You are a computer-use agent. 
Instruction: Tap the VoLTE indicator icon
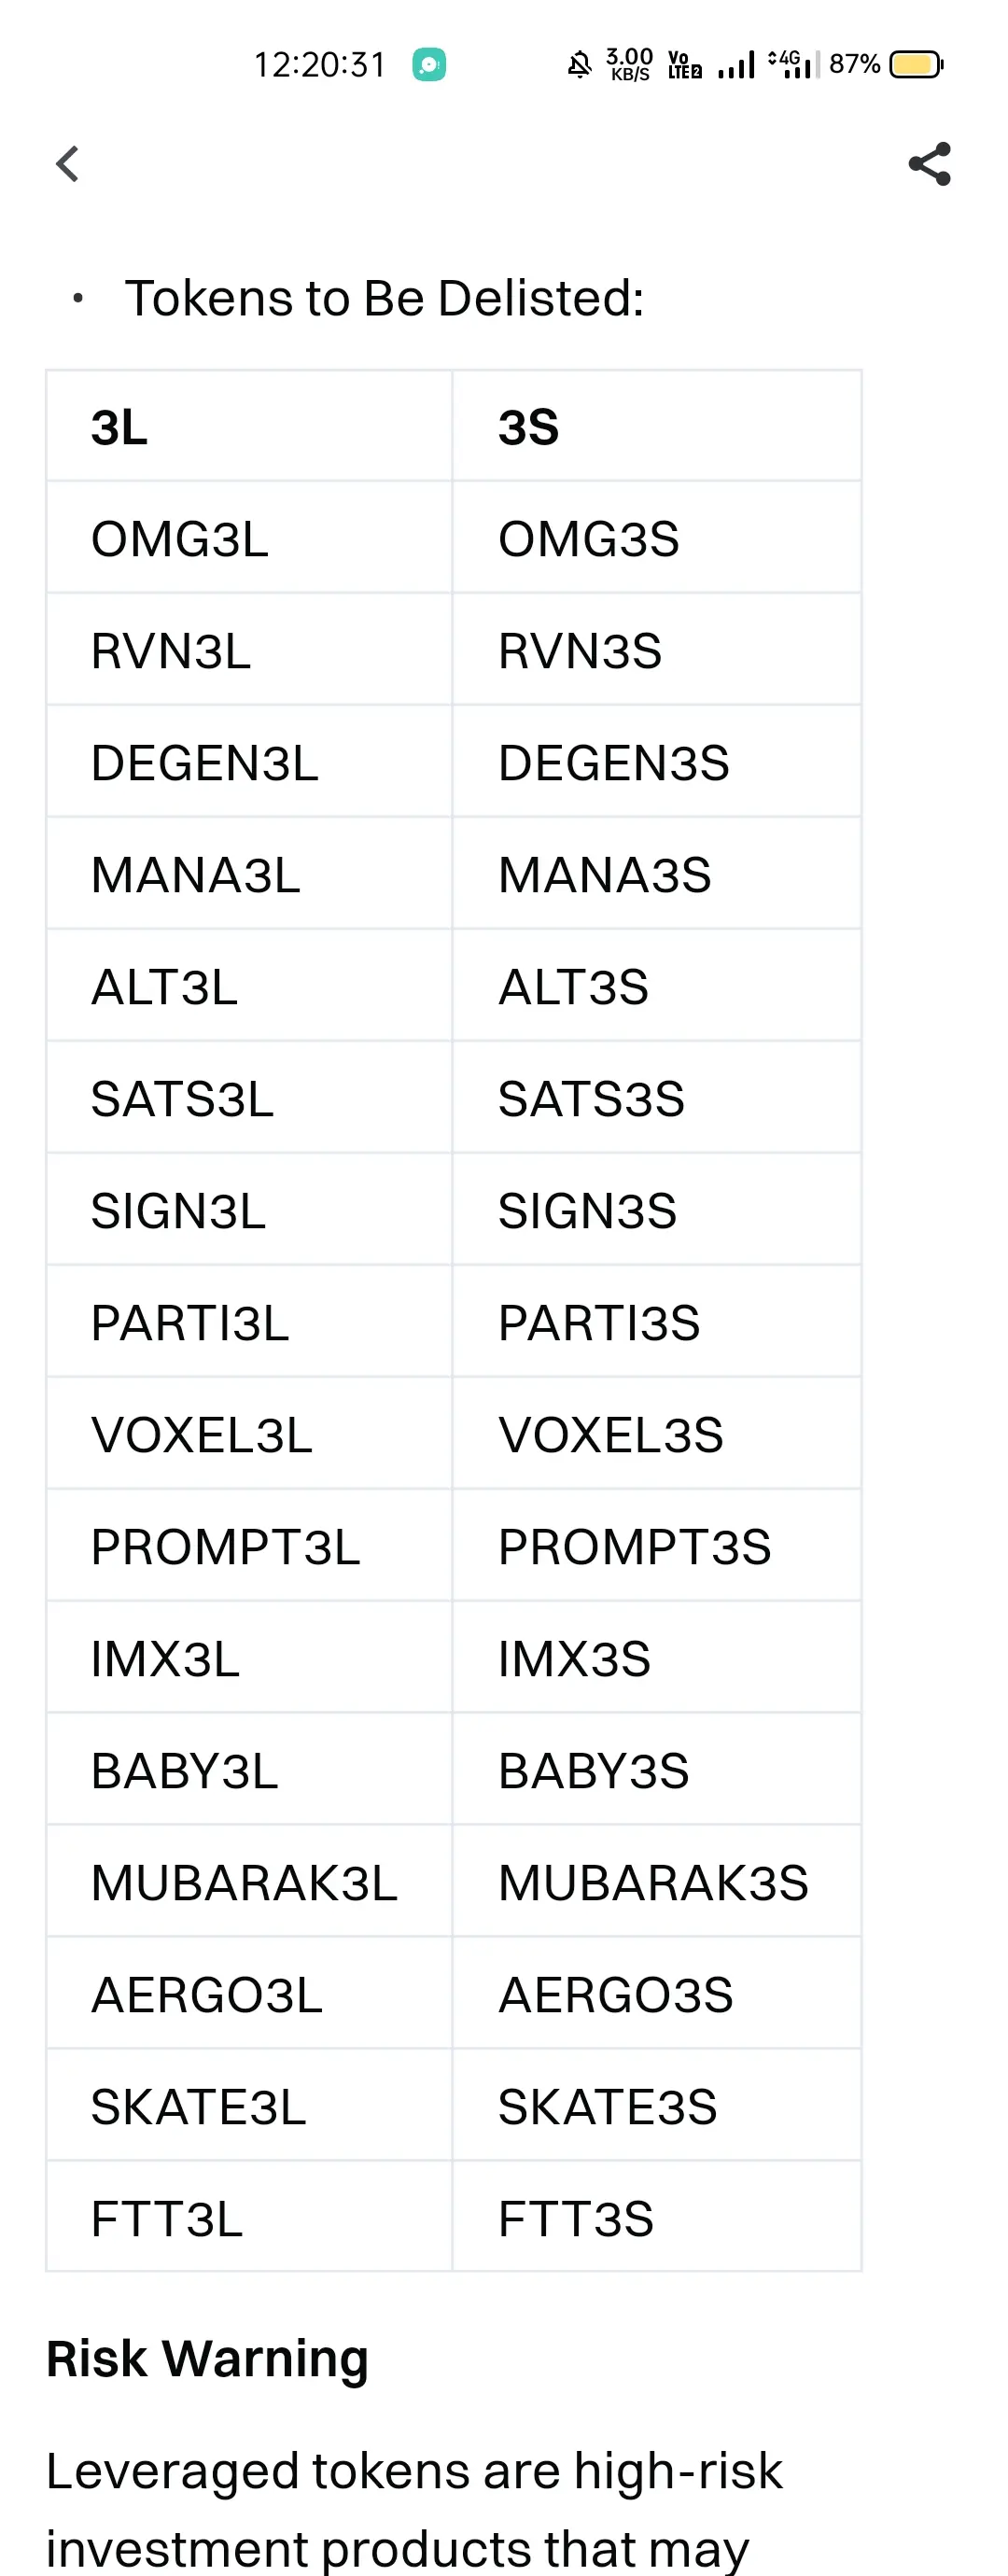(684, 65)
